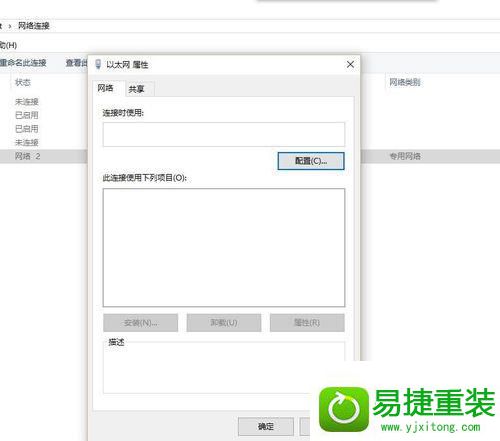
Task: Click the 此连接使用下列项目(O) label
Action: [x=145, y=178]
